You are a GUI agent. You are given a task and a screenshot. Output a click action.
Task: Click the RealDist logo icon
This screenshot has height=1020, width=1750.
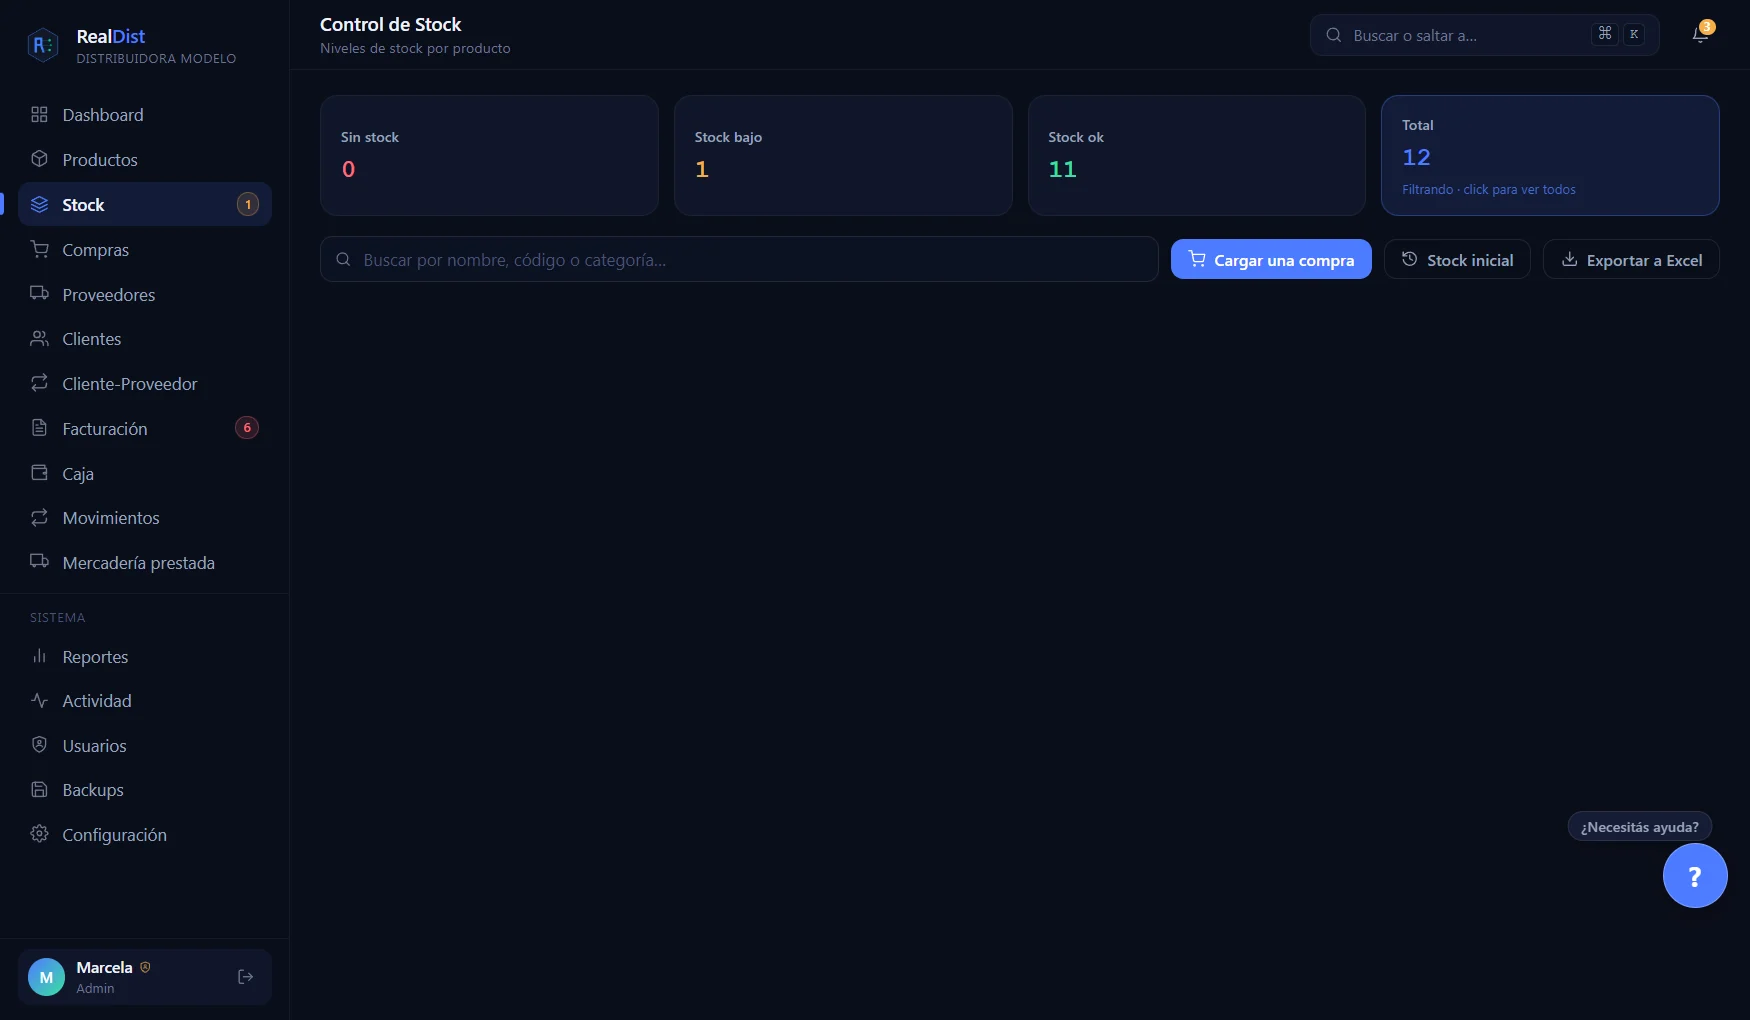pyautogui.click(x=43, y=45)
